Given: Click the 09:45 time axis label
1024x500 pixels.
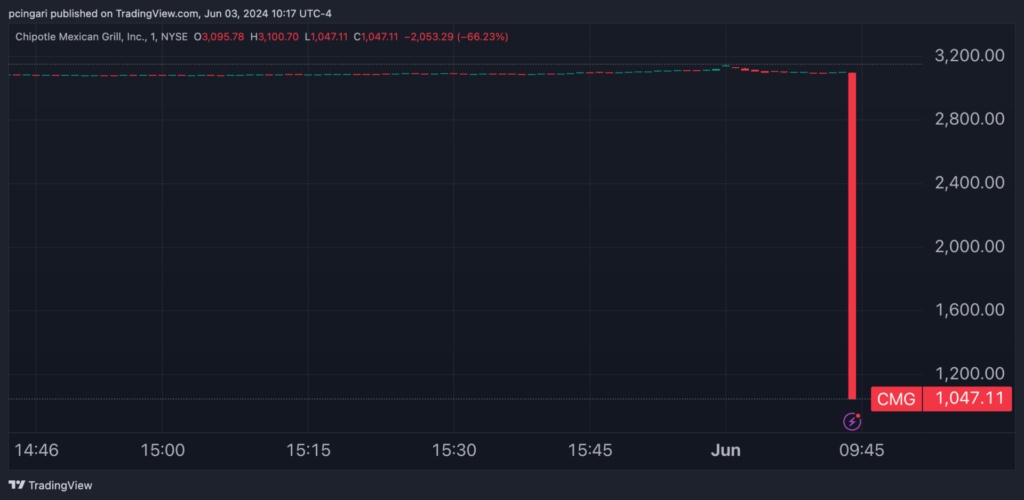Looking at the screenshot, I should (x=861, y=450).
